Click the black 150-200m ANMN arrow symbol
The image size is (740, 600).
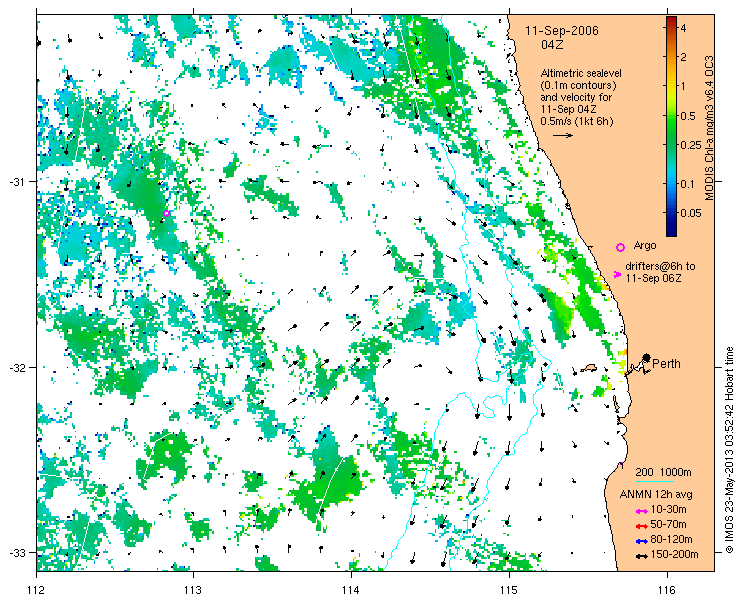click(641, 556)
